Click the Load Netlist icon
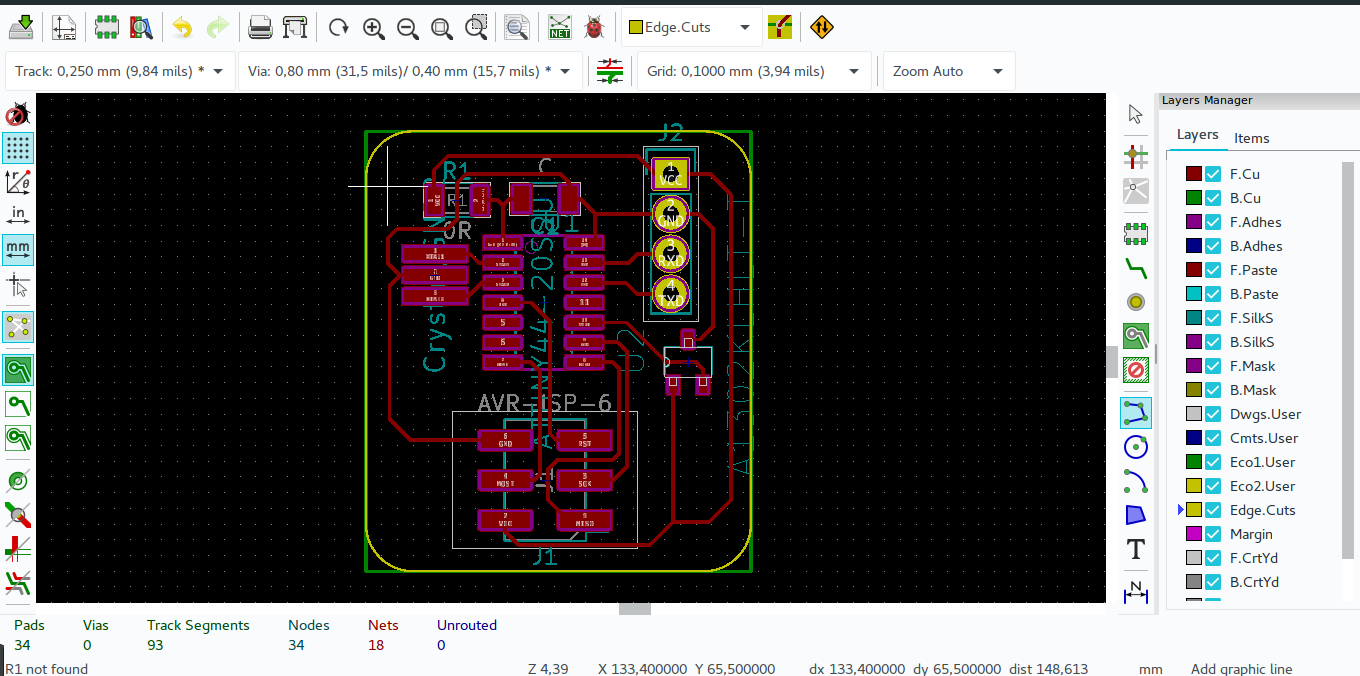1360x676 pixels. coord(559,27)
